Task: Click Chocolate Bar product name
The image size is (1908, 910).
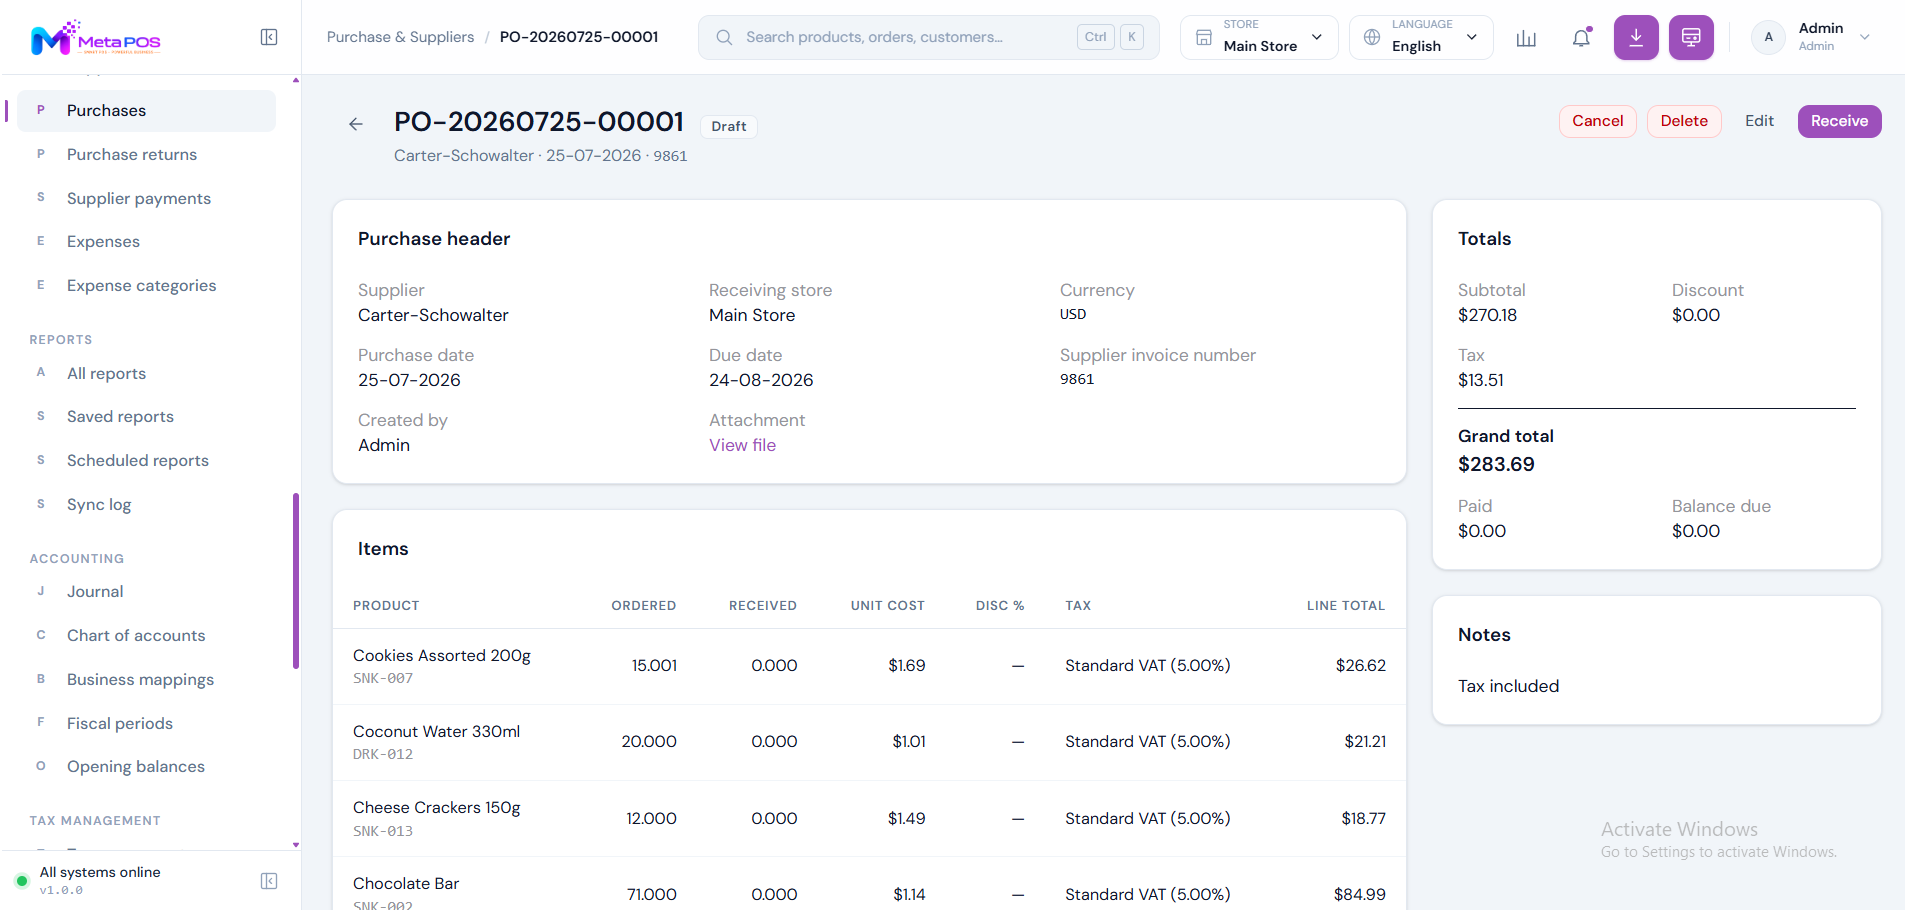Action: (406, 884)
